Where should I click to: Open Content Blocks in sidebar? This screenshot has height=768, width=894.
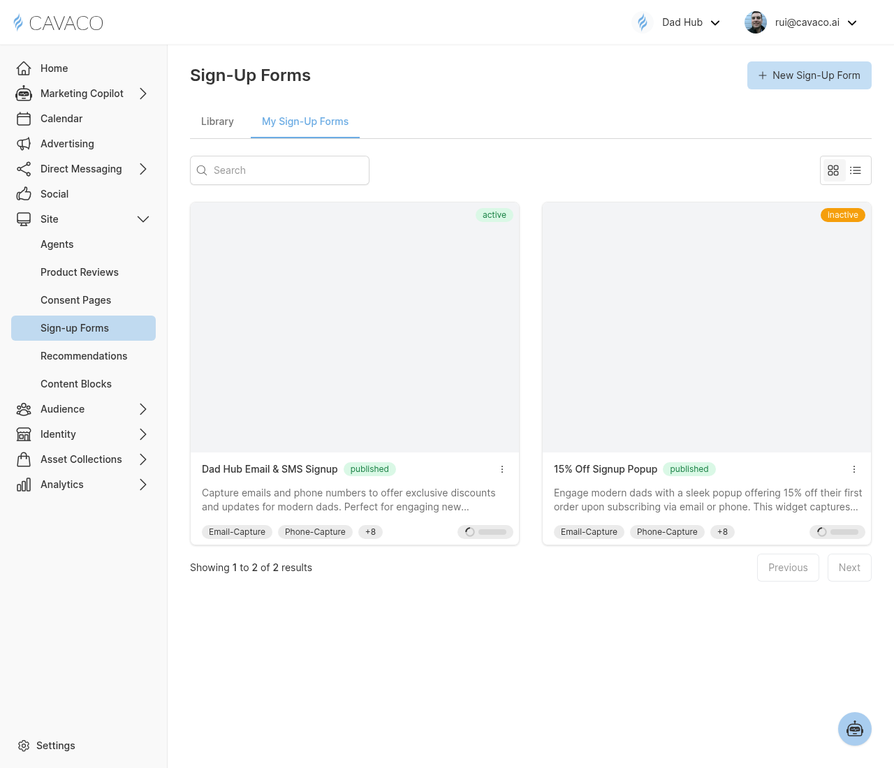pos(76,384)
